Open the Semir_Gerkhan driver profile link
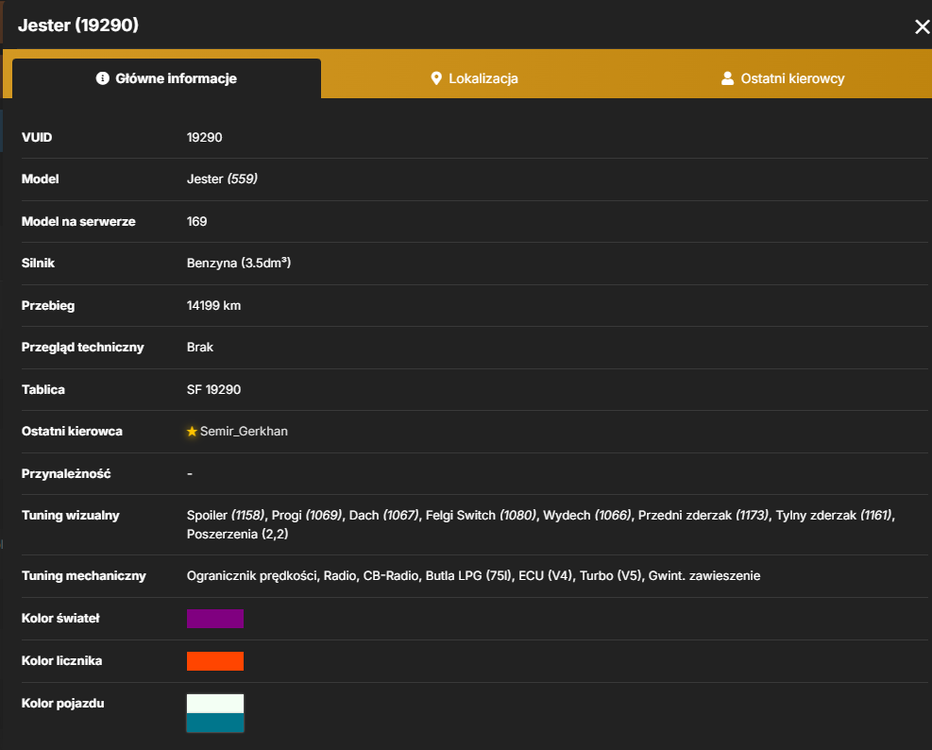Image resolution: width=932 pixels, height=750 pixels. point(244,431)
